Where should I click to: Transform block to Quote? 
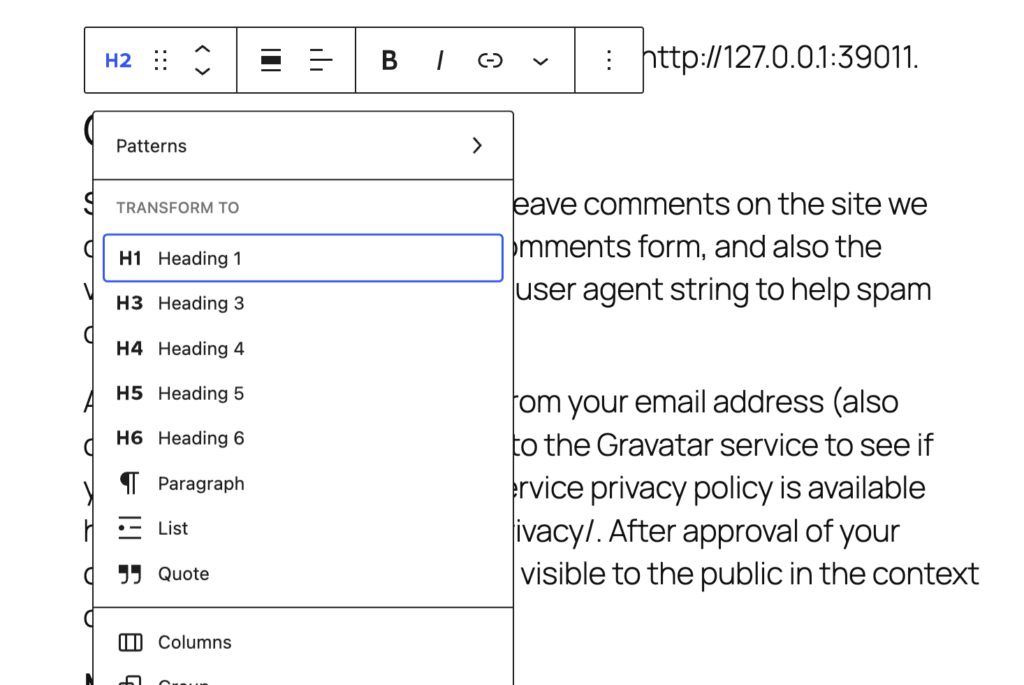point(303,573)
